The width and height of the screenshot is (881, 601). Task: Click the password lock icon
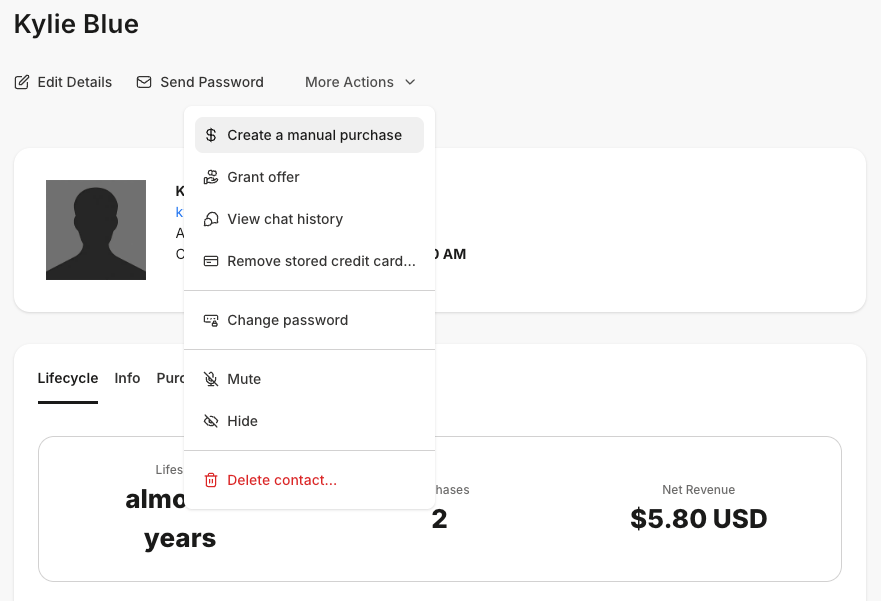coord(211,320)
